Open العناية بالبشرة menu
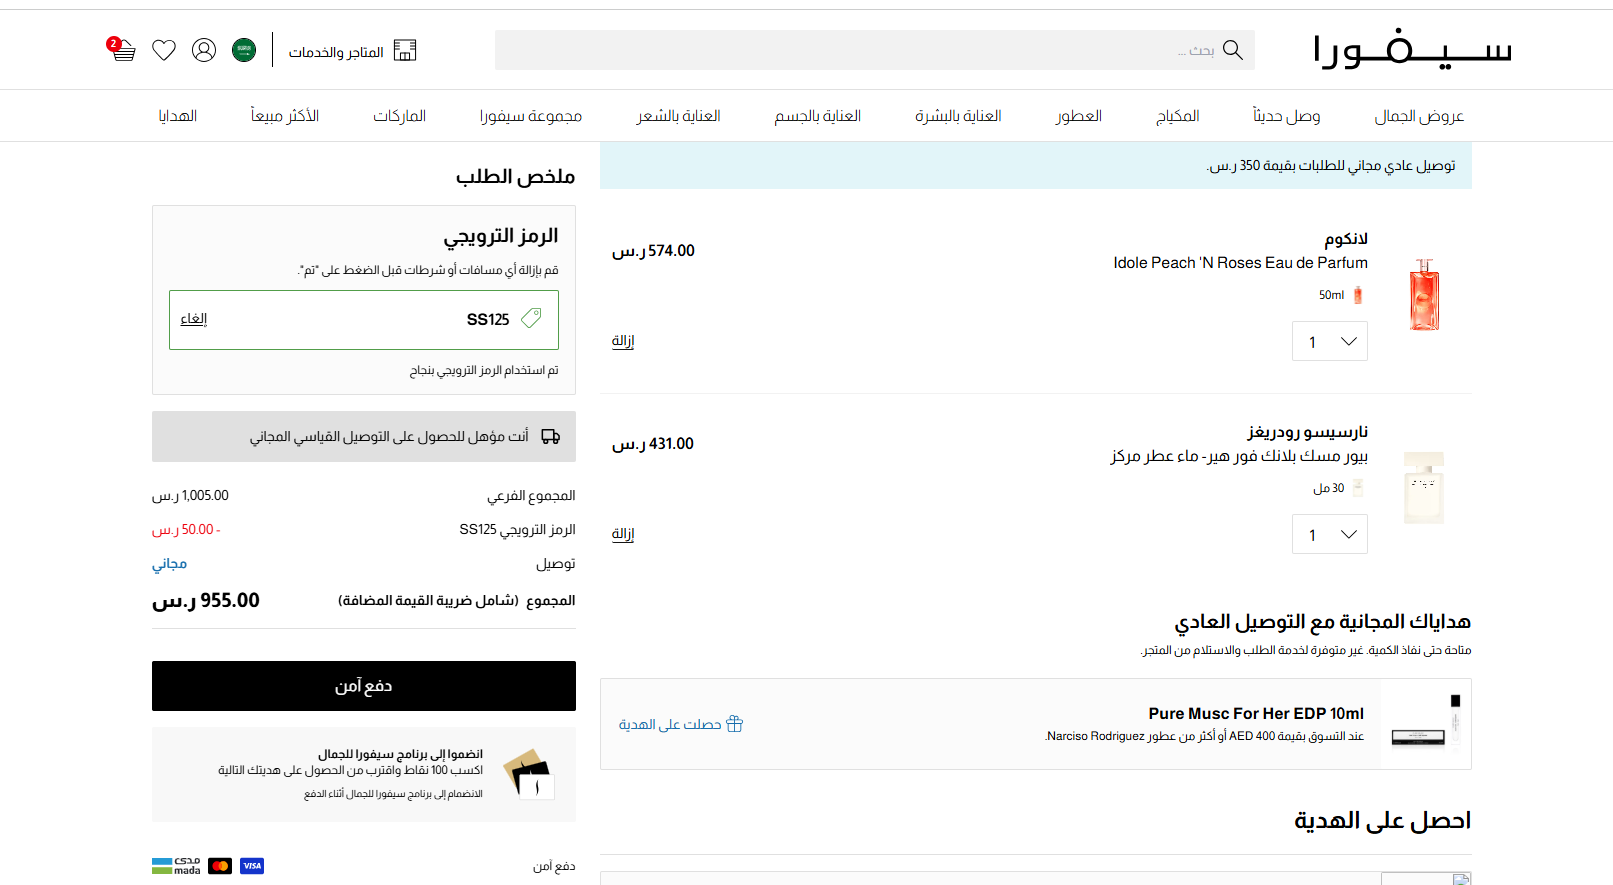Viewport: 1613px width, 885px height. click(x=958, y=116)
